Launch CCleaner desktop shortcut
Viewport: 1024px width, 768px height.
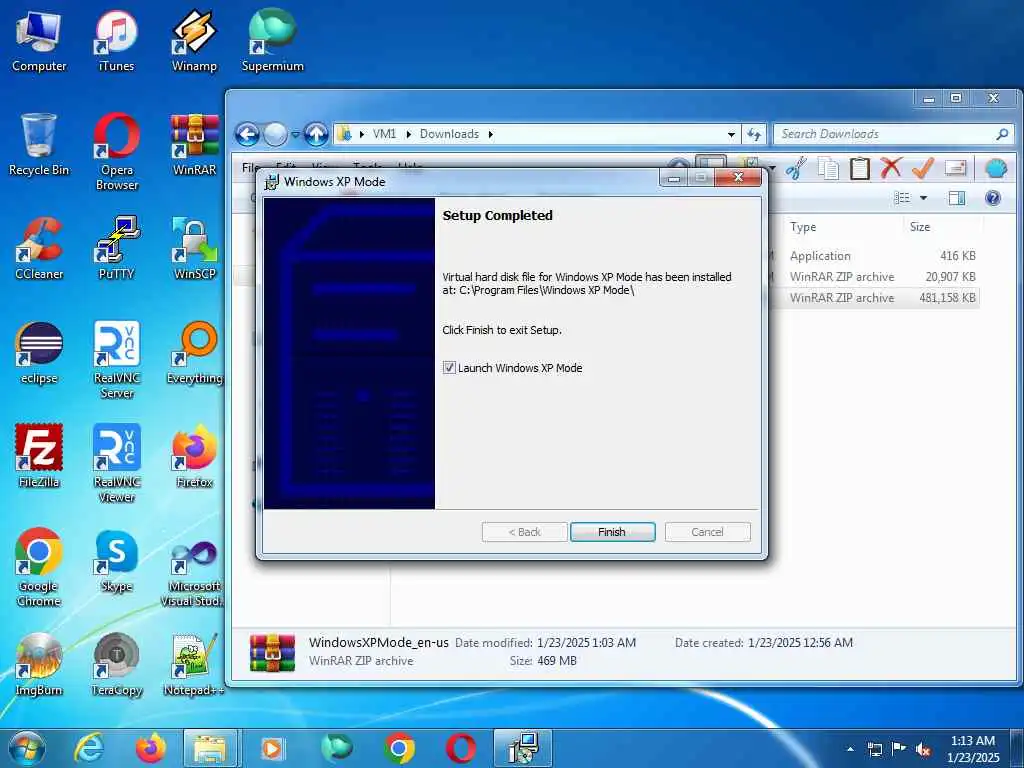39,249
